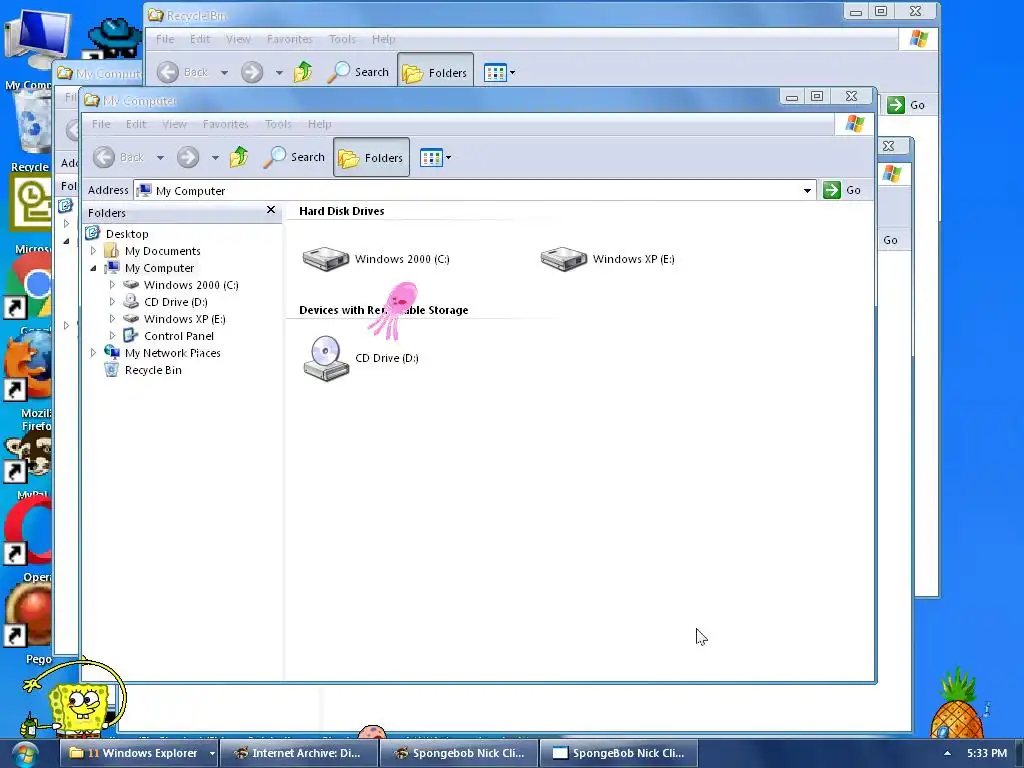1024x768 pixels.
Task: Open View menu in front My Computer window
Action: pos(174,124)
